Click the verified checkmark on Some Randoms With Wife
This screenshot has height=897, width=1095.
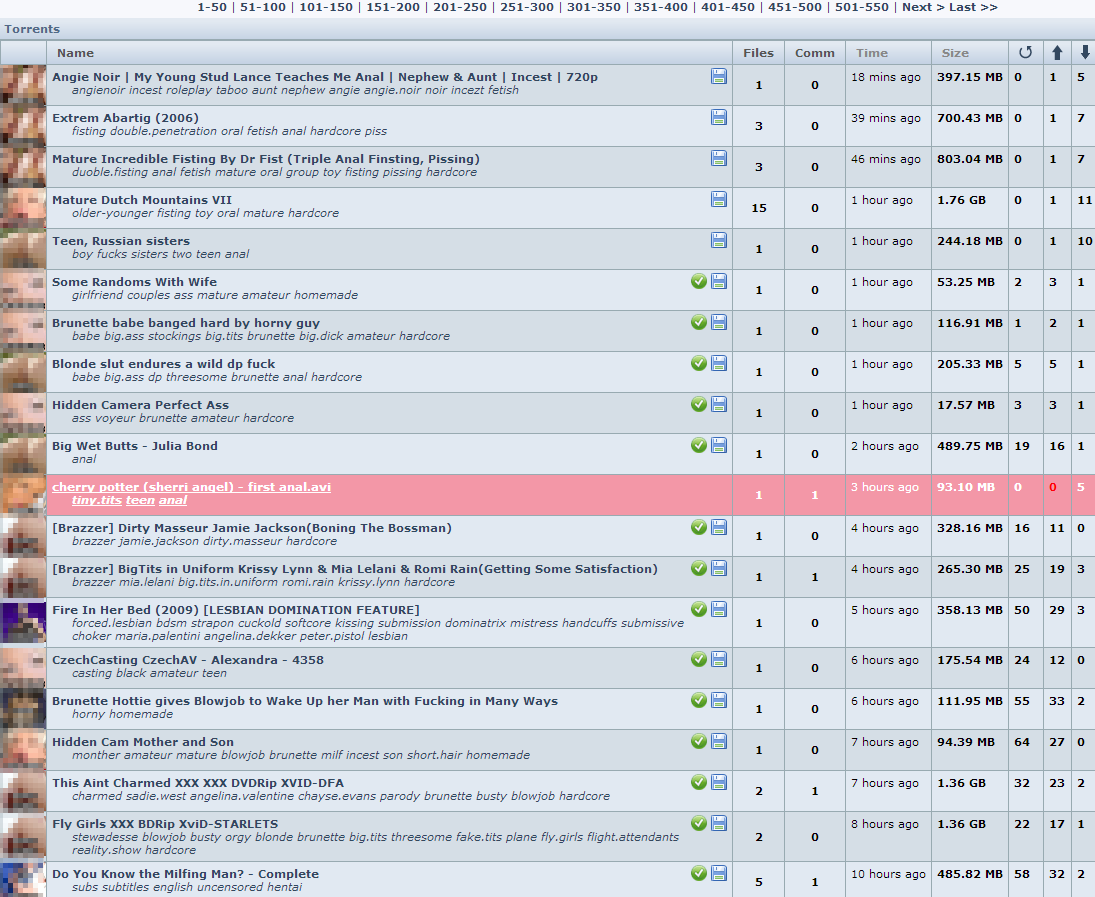pos(698,282)
